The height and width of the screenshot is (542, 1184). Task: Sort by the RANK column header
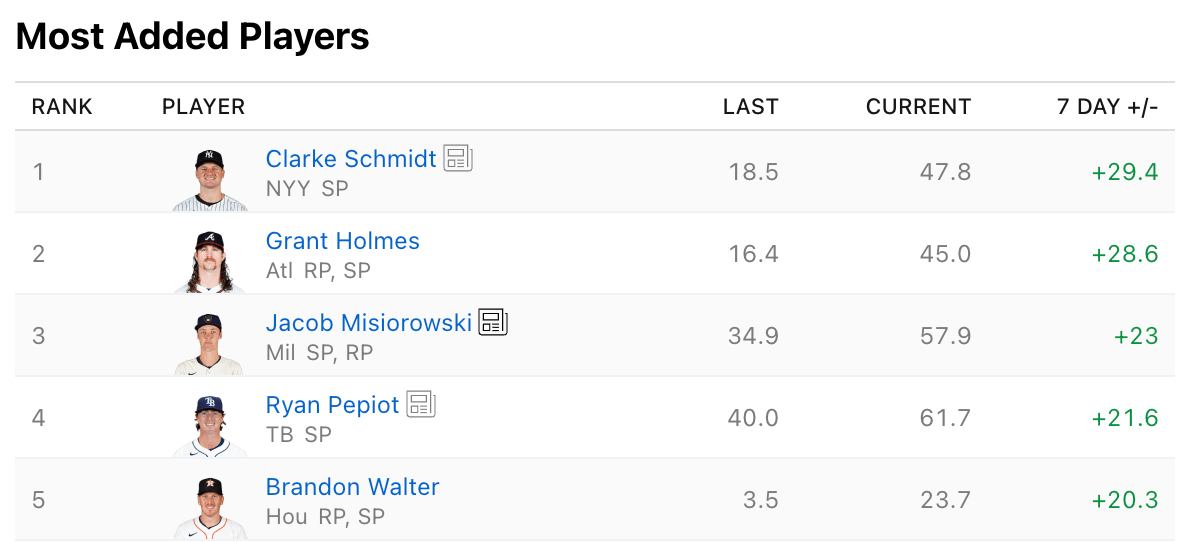click(62, 107)
